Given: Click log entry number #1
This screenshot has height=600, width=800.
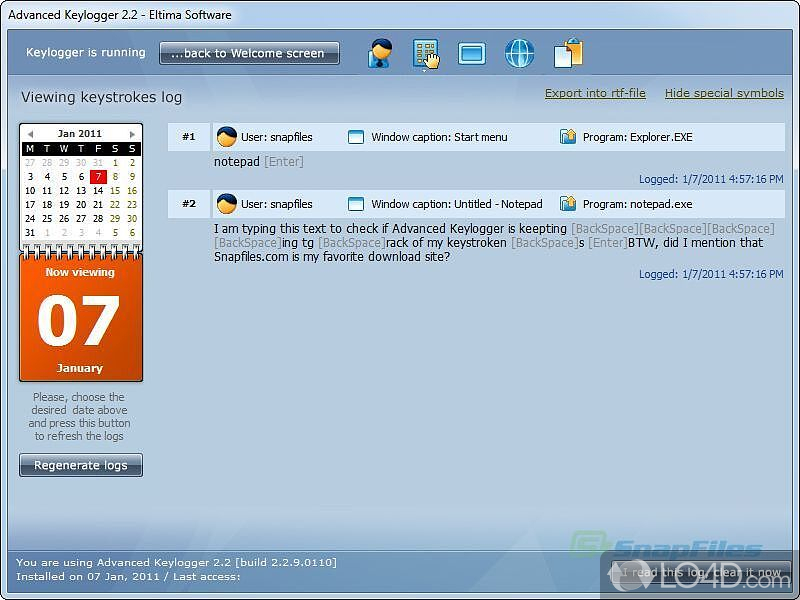Looking at the screenshot, I should [189, 137].
